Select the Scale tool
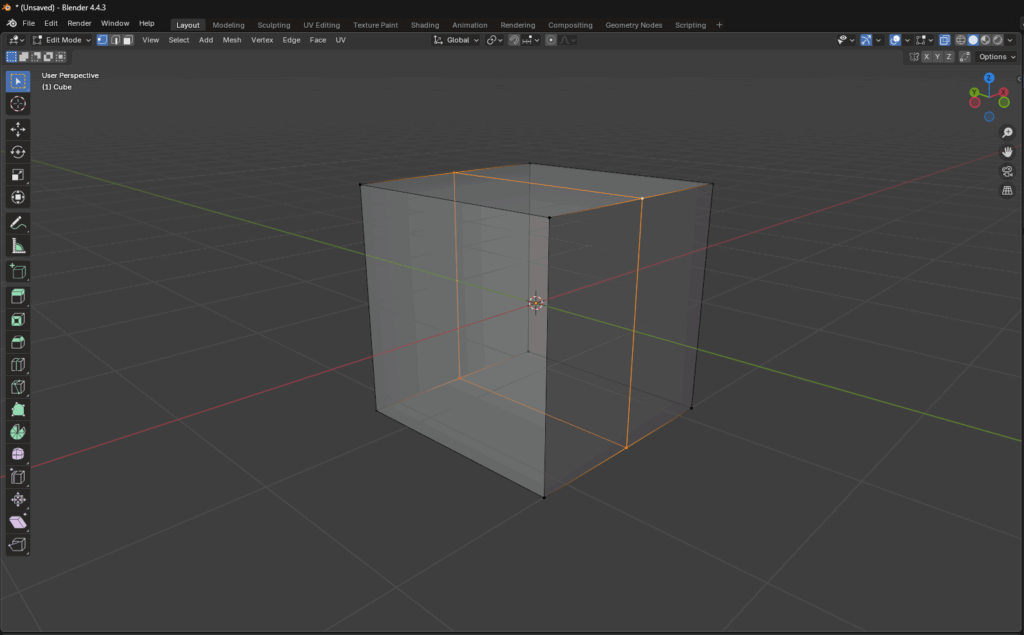The width and height of the screenshot is (1024, 635). tap(18, 174)
